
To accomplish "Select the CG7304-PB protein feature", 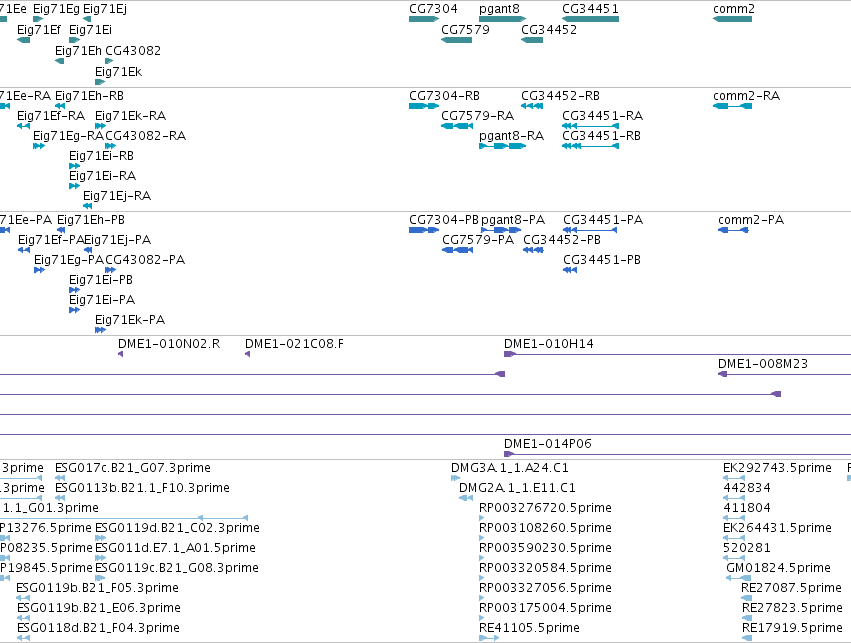I will (424, 230).
